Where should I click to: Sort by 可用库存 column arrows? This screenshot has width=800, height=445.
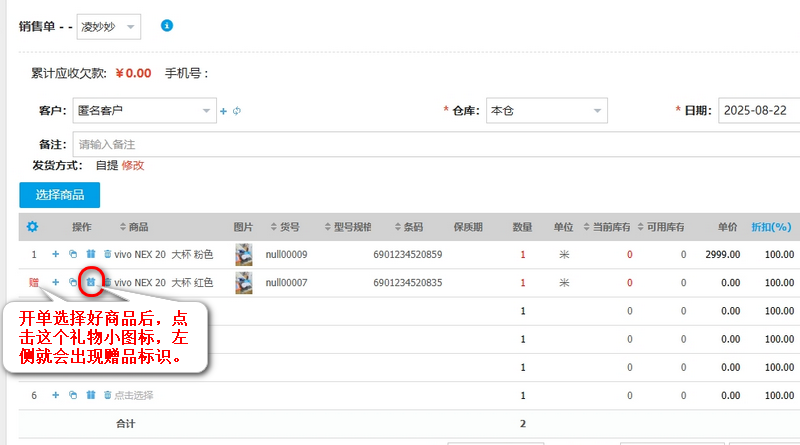click(x=640, y=227)
